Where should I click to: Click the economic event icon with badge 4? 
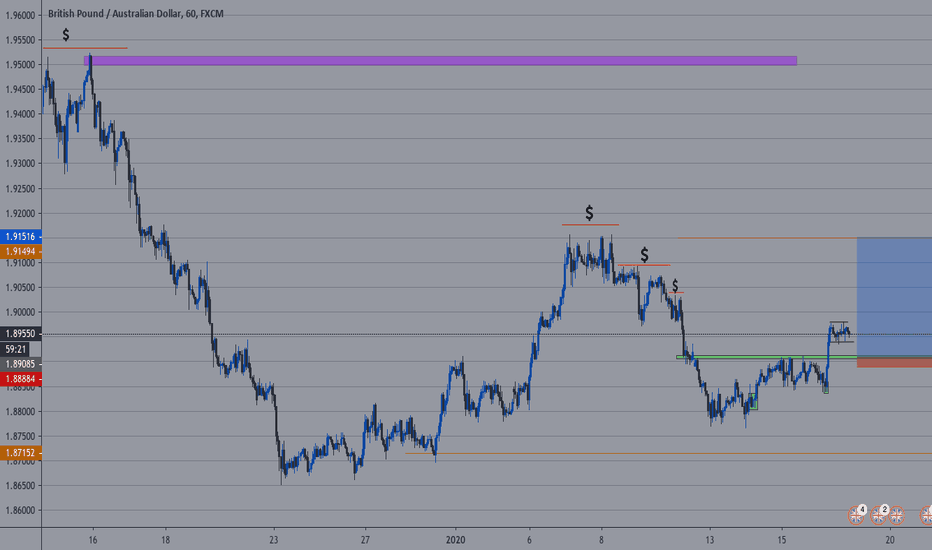tap(858, 514)
